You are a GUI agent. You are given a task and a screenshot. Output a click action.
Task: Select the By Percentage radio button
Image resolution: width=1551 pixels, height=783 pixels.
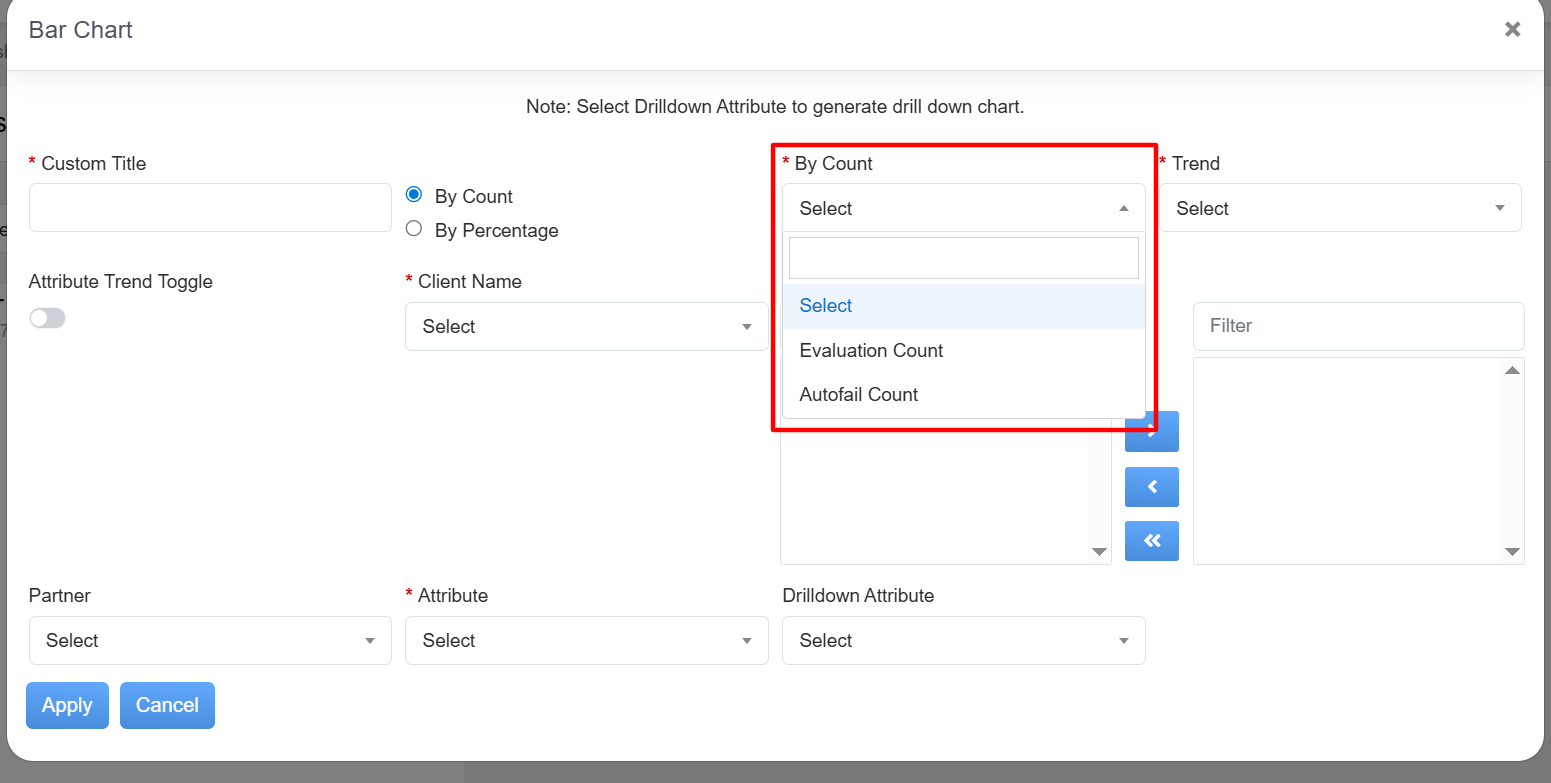click(414, 229)
